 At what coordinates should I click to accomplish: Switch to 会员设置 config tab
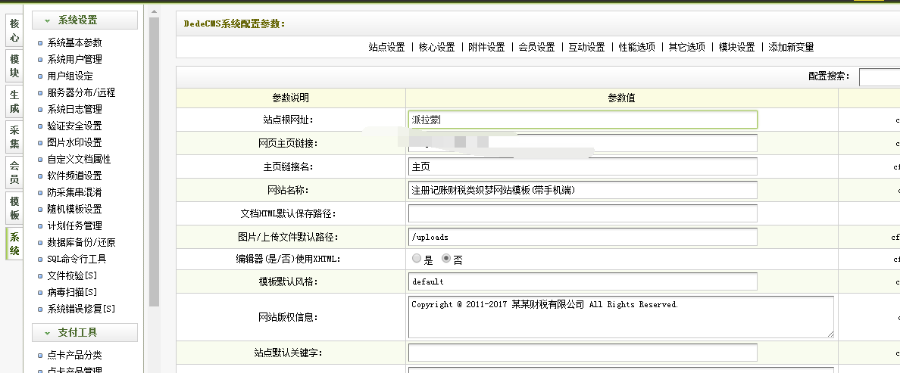pos(537,48)
